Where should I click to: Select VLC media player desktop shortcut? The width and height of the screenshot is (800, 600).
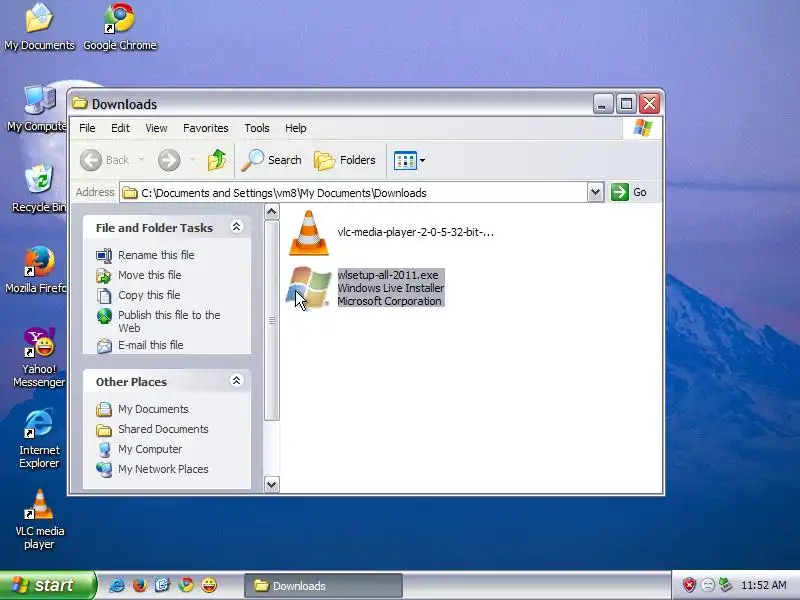[39, 519]
